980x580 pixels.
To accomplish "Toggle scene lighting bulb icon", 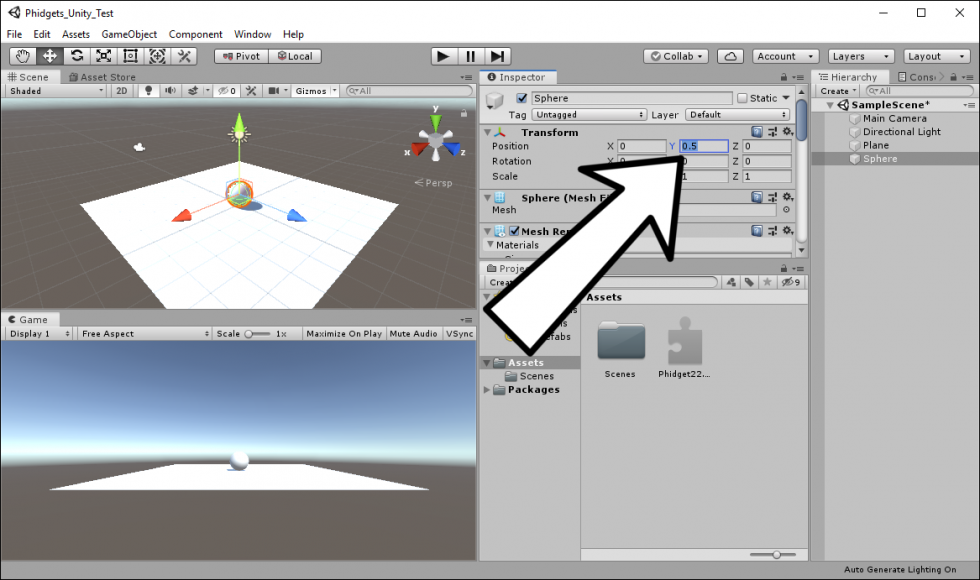I will tap(149, 91).
